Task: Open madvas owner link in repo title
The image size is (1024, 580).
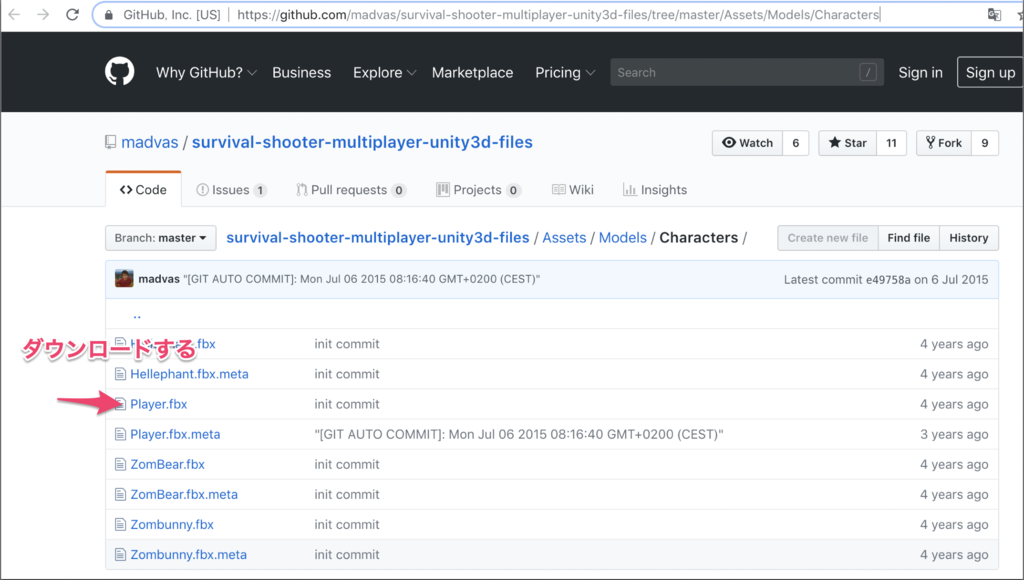Action: (x=150, y=142)
